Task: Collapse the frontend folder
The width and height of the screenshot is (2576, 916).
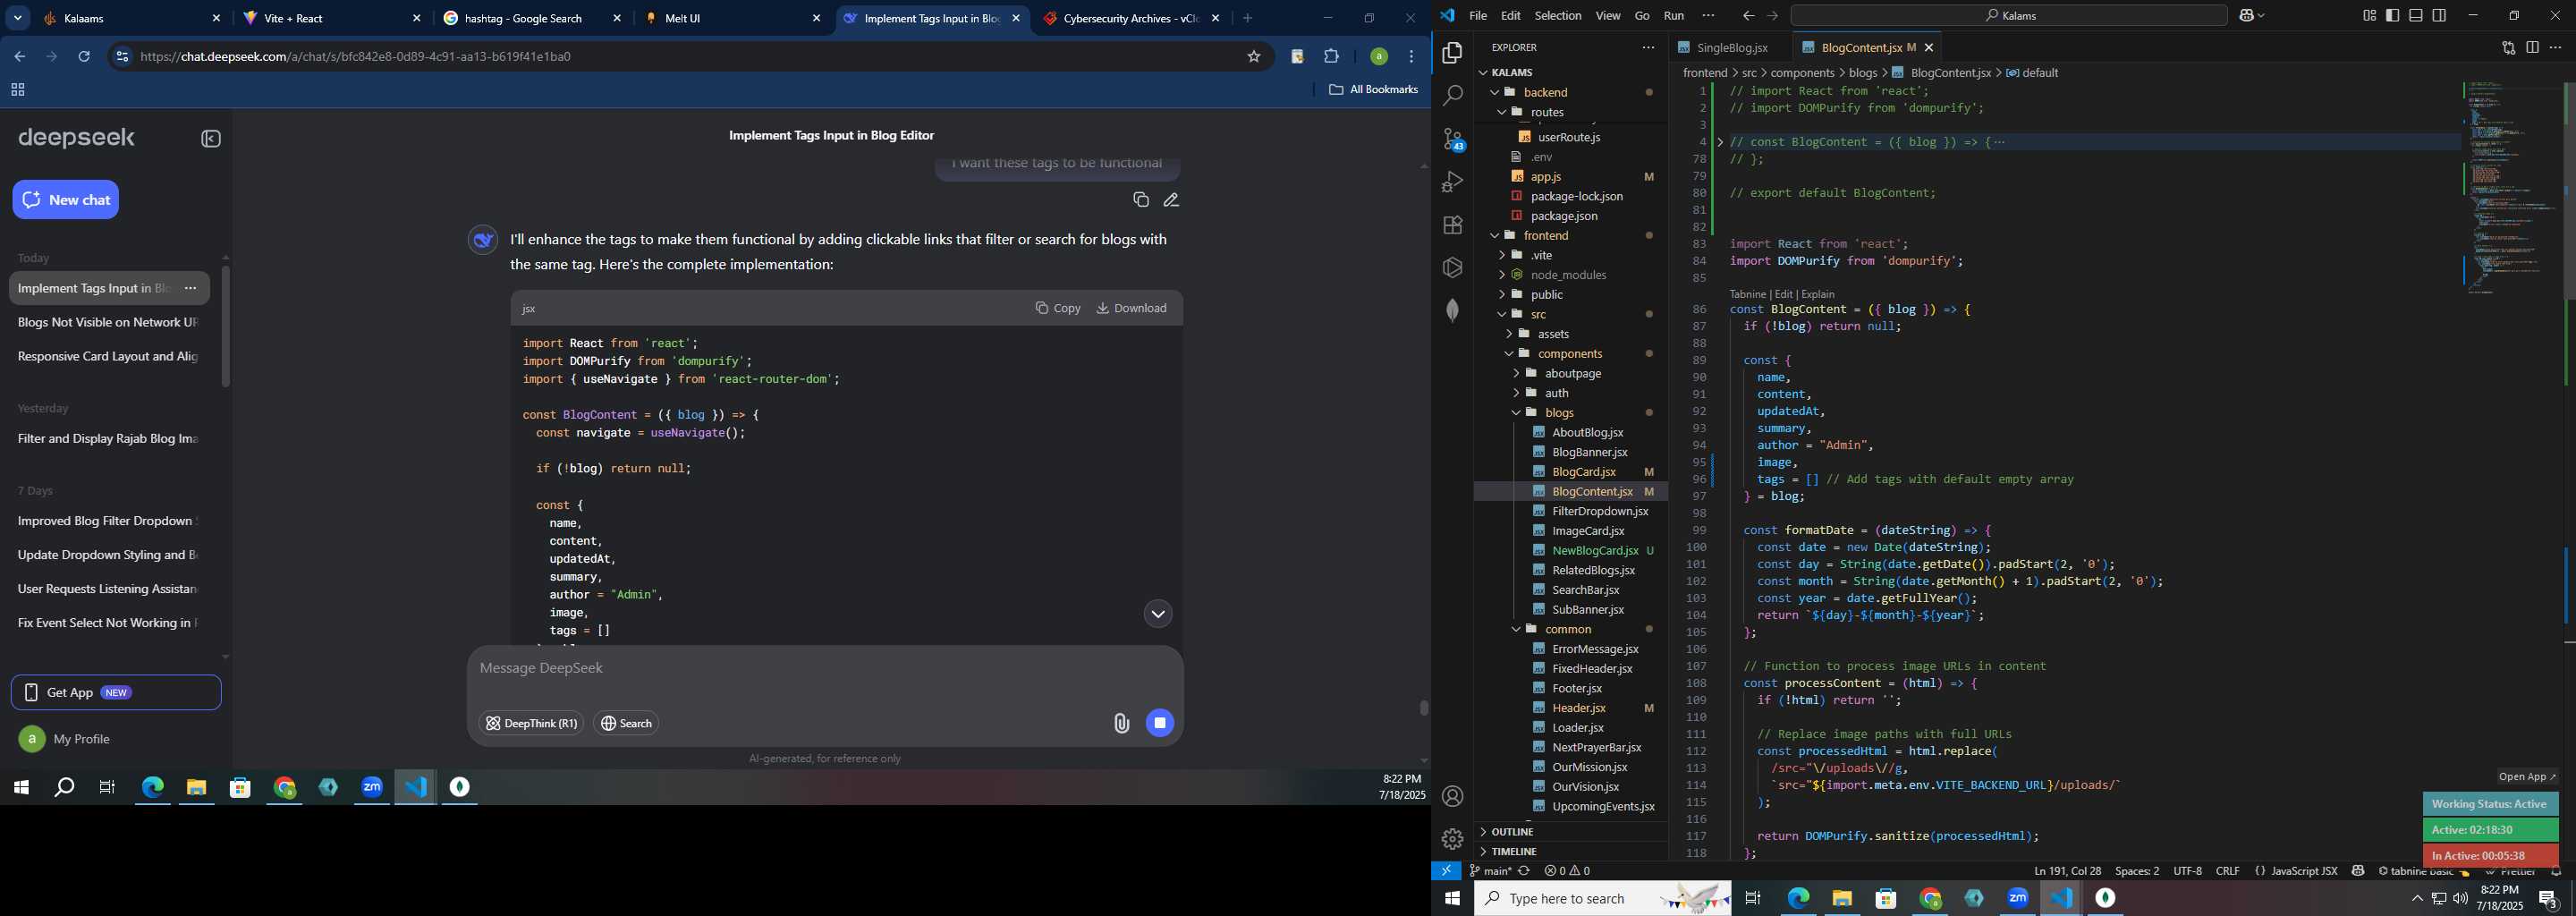Action: click(1495, 235)
